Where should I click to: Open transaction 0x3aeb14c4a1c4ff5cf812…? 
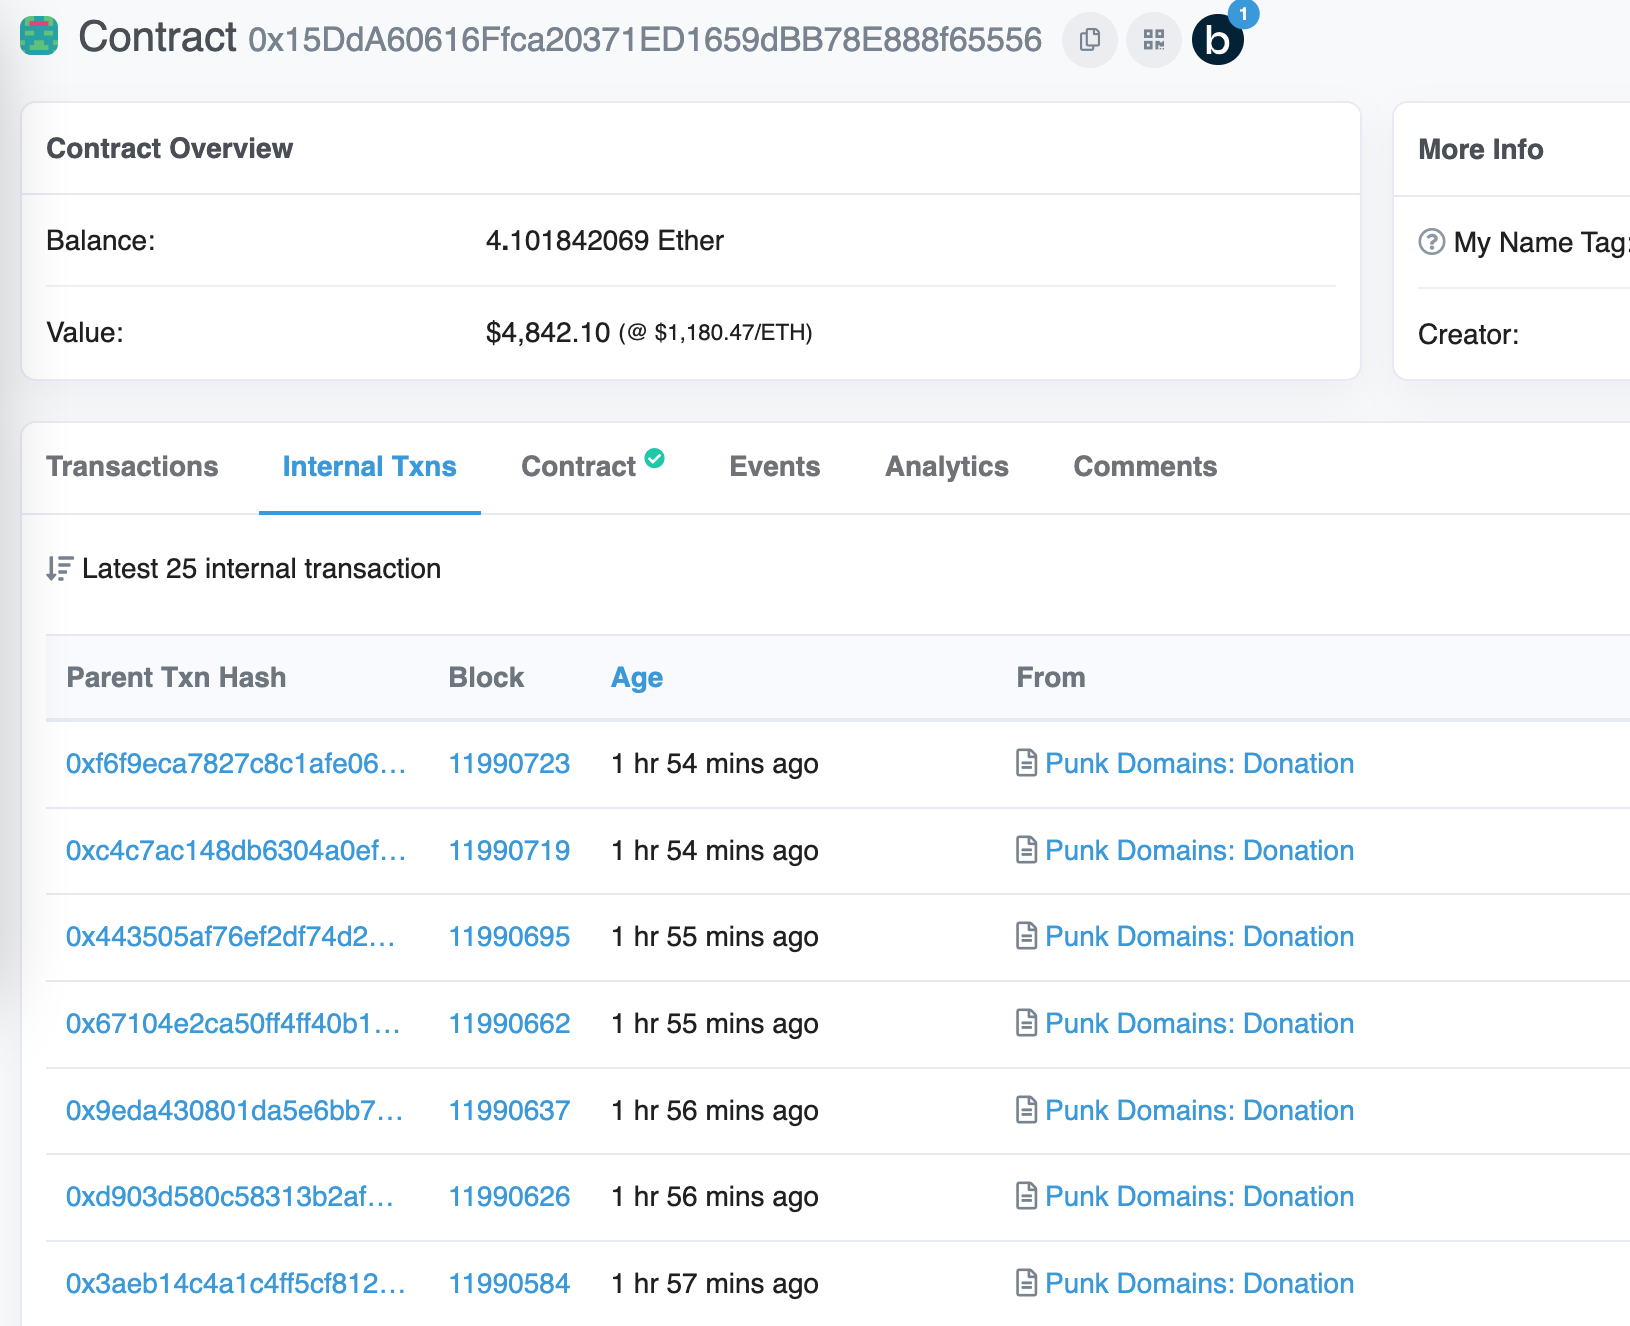point(236,1283)
